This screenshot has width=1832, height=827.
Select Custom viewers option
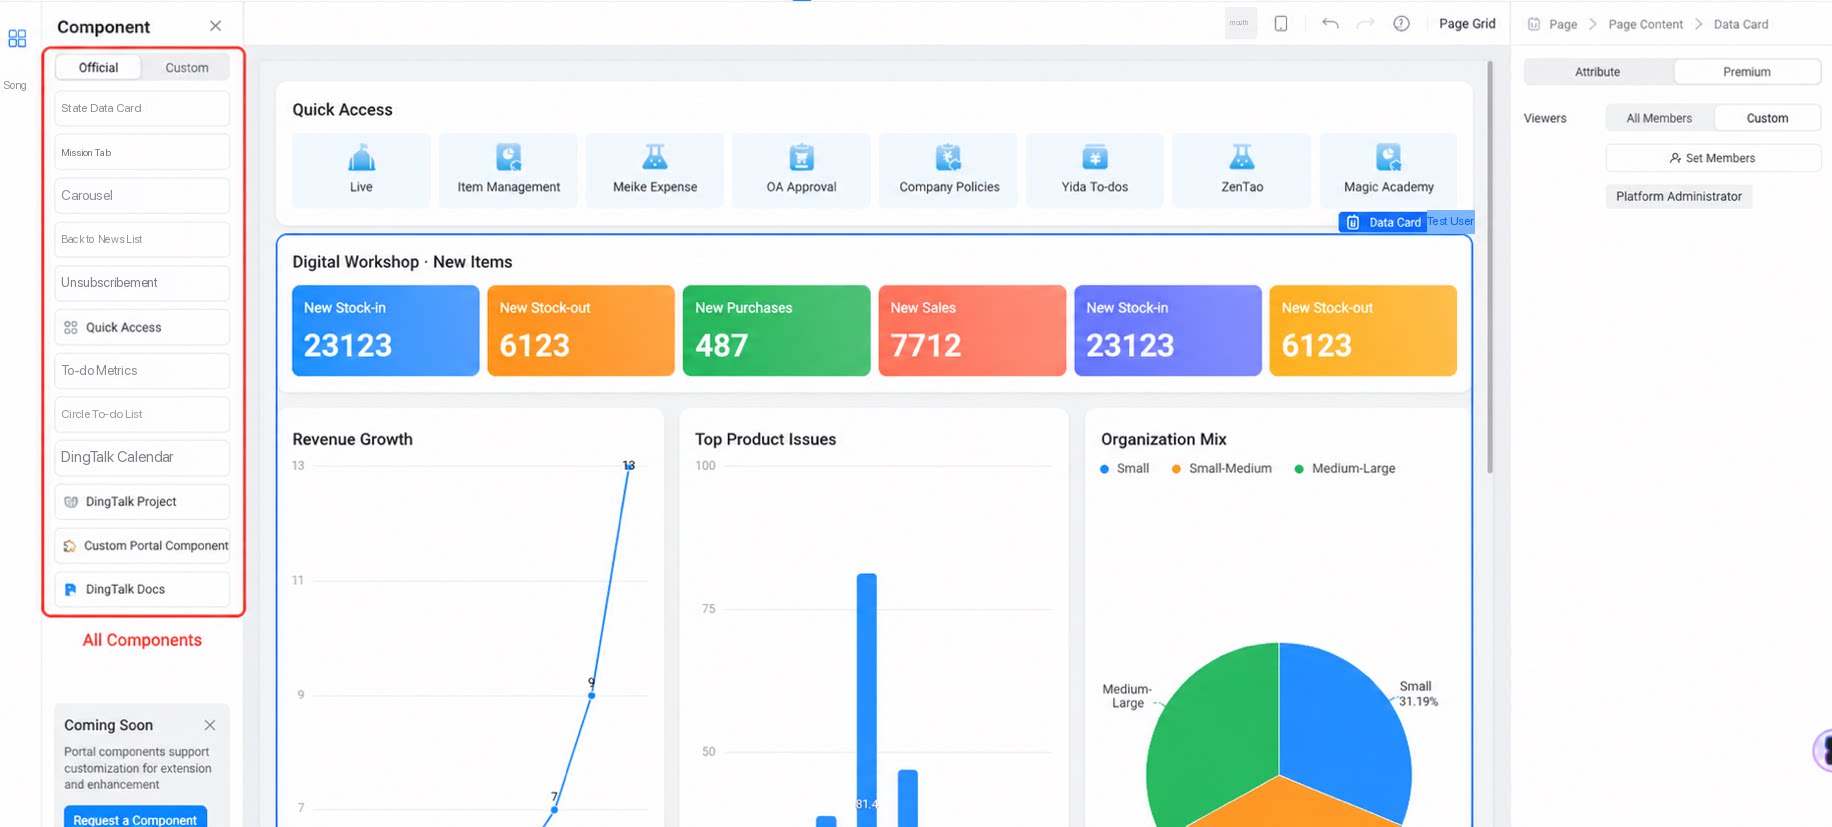[1767, 118]
